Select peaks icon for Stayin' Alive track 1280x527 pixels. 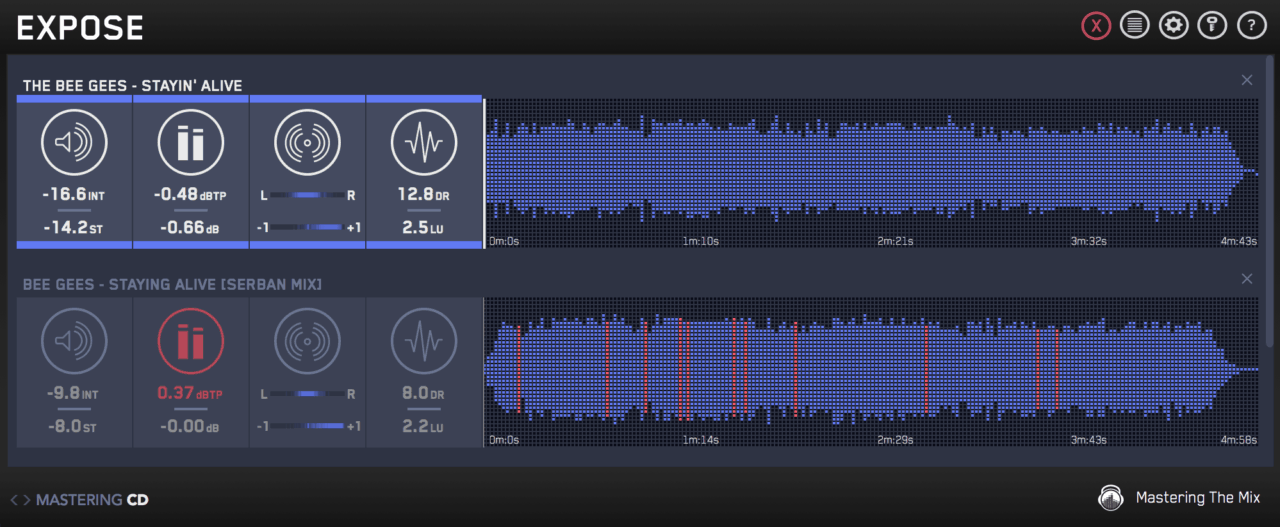pos(191,143)
